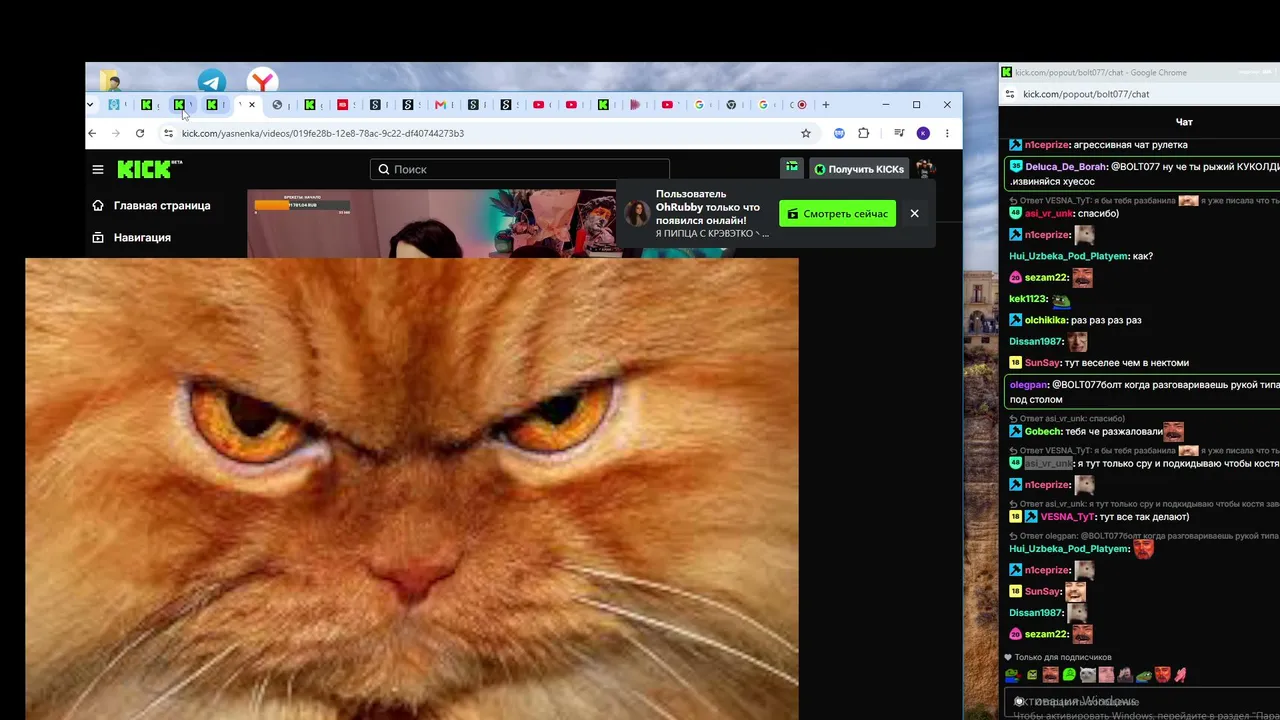Launch the Yandex Browser desktop shortcut
This screenshot has width=1280, height=720.
pyautogui.click(x=262, y=81)
